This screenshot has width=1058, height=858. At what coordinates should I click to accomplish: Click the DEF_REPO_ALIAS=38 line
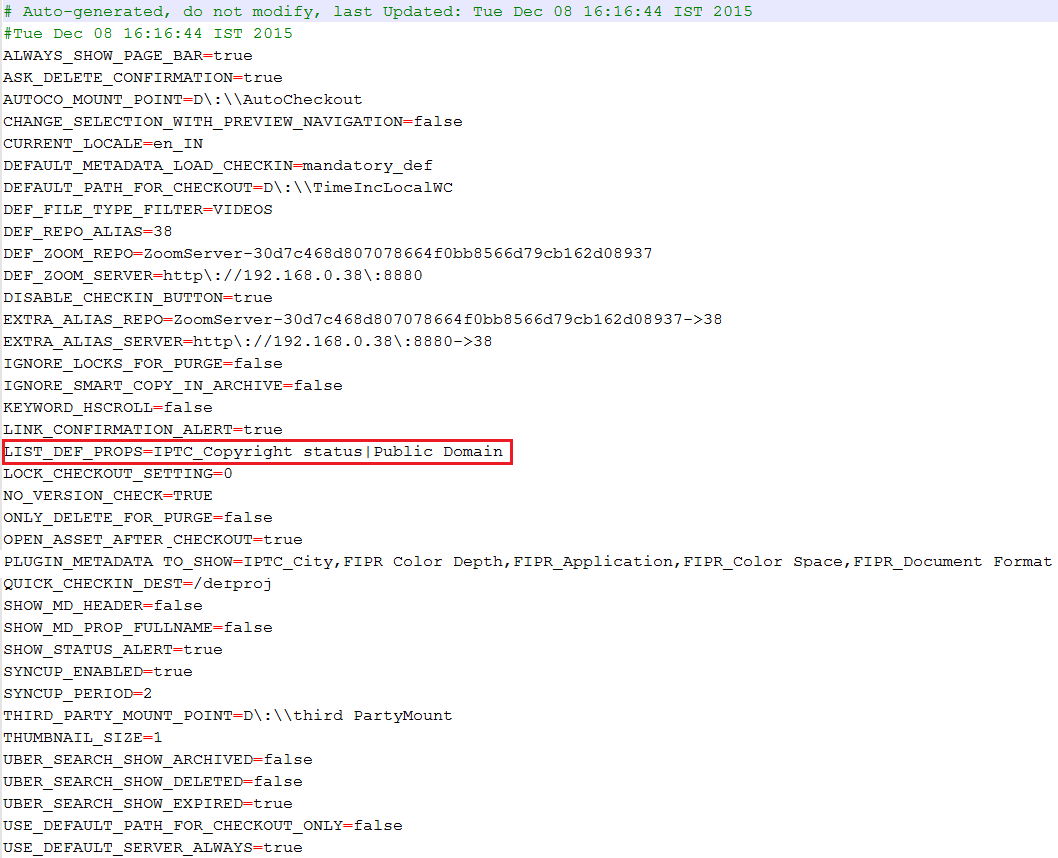tap(88, 231)
